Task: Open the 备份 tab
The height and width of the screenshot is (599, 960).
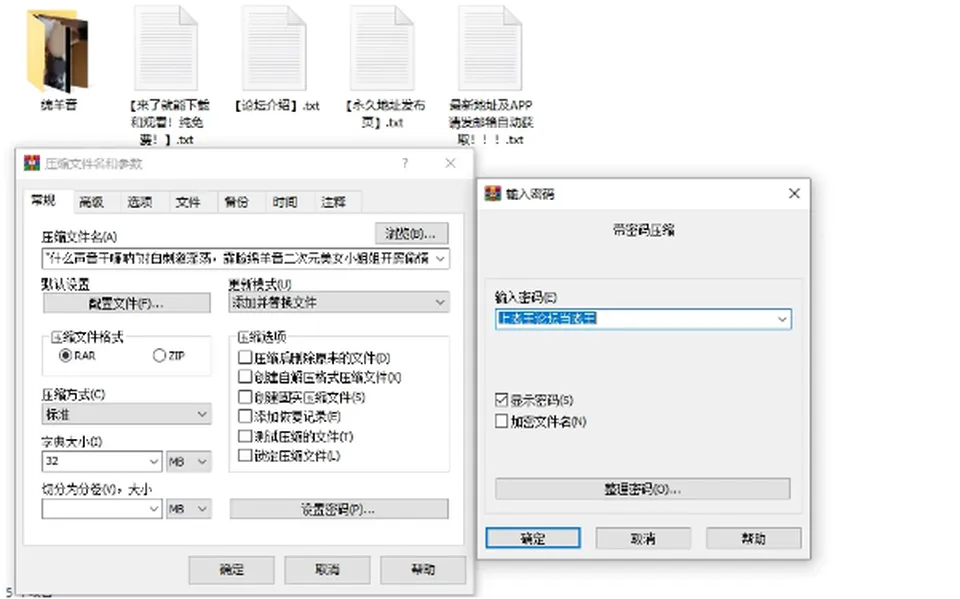Action: coord(236,202)
